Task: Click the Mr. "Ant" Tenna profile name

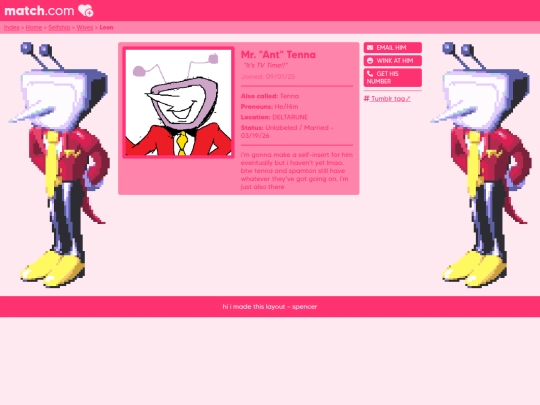Action: [278, 55]
